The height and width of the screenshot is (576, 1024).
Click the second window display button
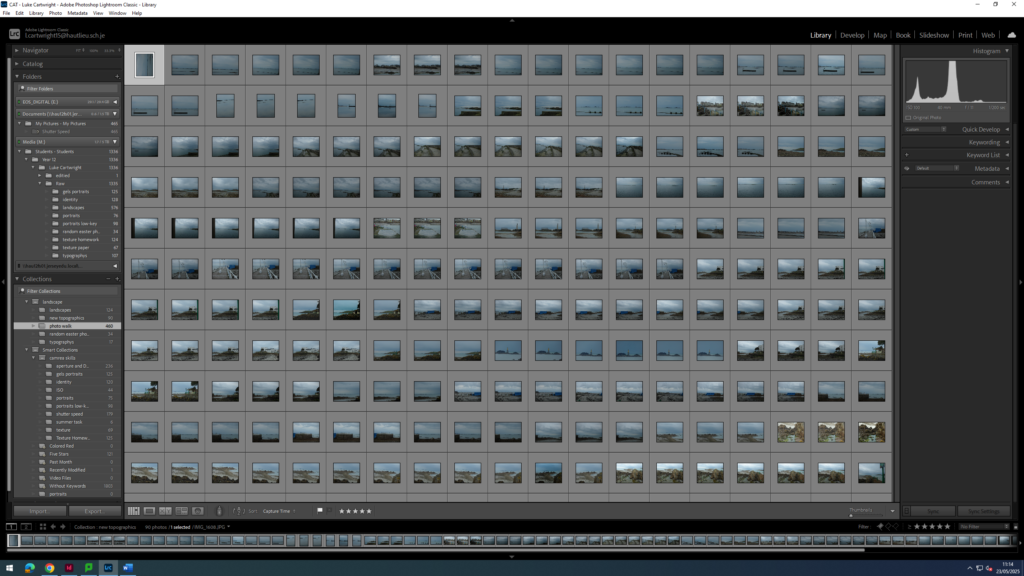pyautogui.click(x=26, y=527)
